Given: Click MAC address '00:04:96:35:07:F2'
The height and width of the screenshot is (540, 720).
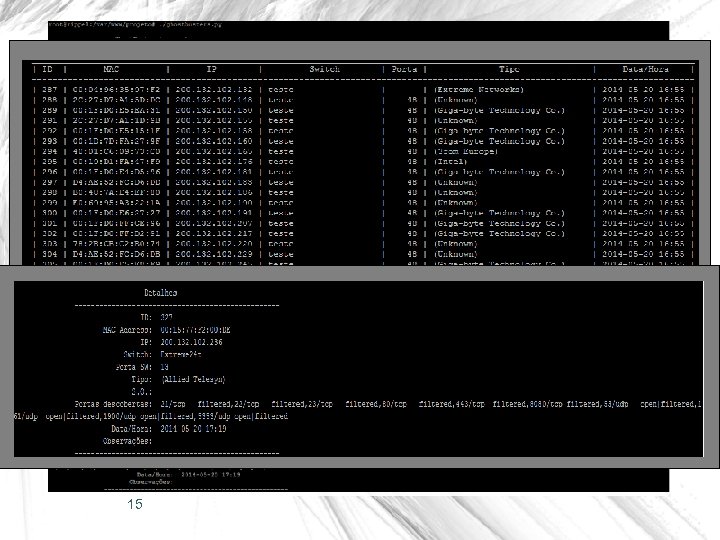Looking at the screenshot, I should pos(117,90).
